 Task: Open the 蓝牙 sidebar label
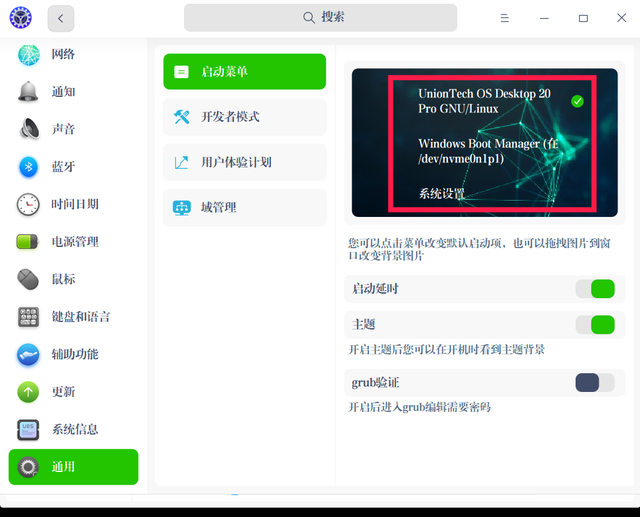63,166
